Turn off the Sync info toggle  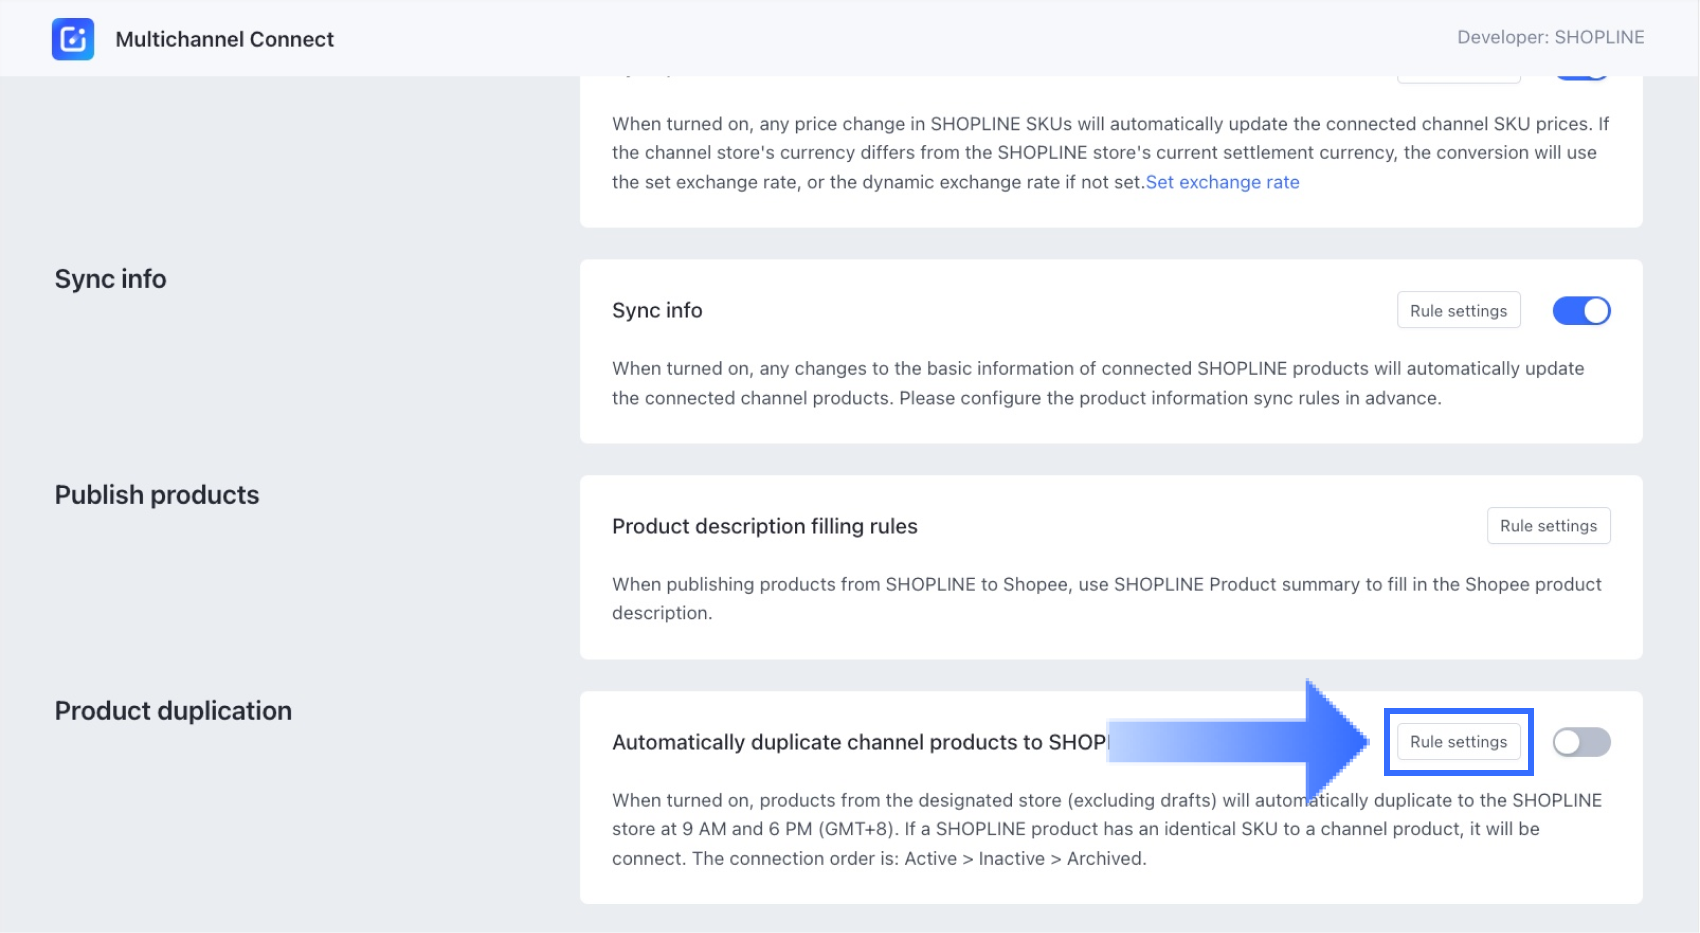click(x=1581, y=311)
